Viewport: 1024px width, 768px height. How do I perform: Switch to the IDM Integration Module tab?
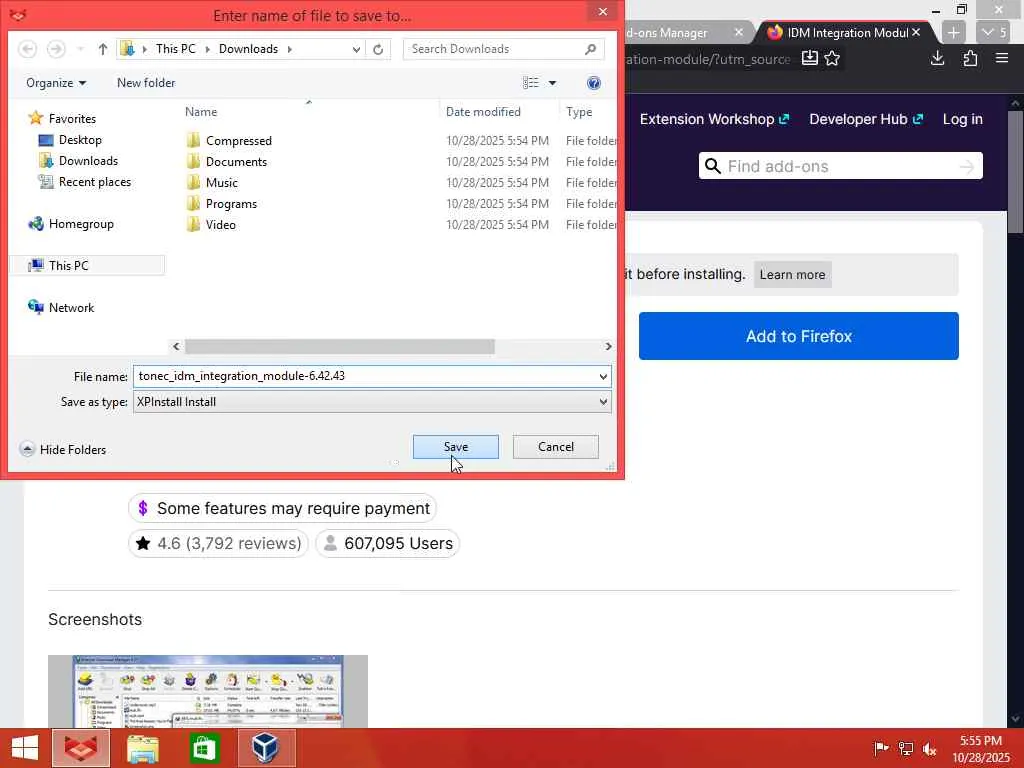click(846, 32)
